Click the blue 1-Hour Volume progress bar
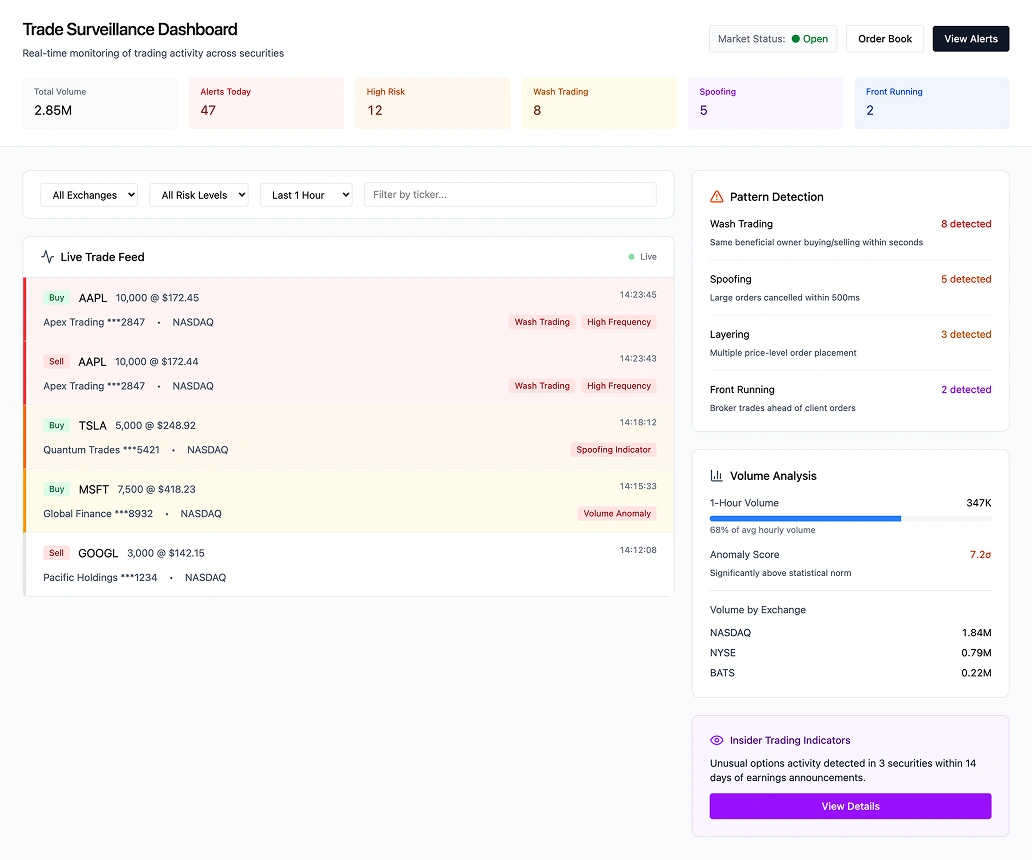 coord(805,518)
